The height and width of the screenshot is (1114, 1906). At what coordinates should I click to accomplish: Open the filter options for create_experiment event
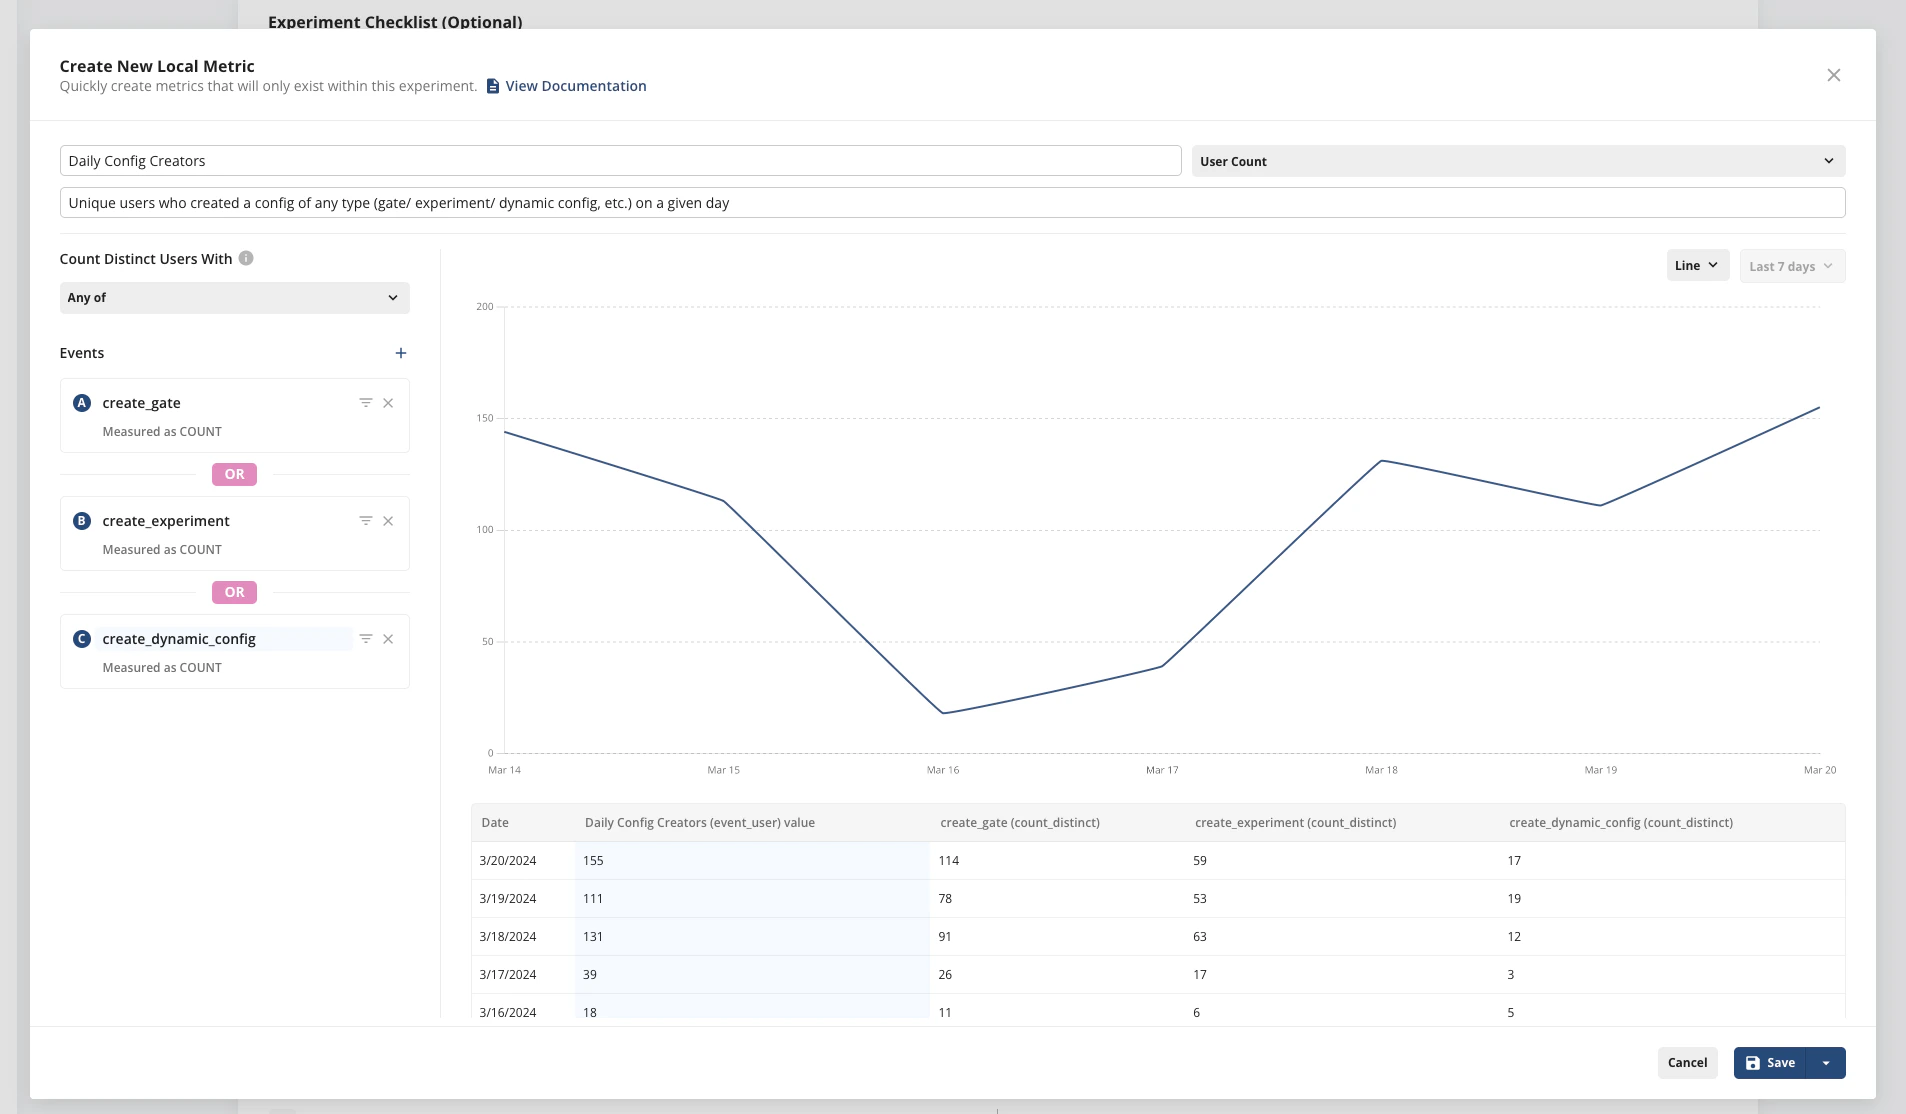366,520
